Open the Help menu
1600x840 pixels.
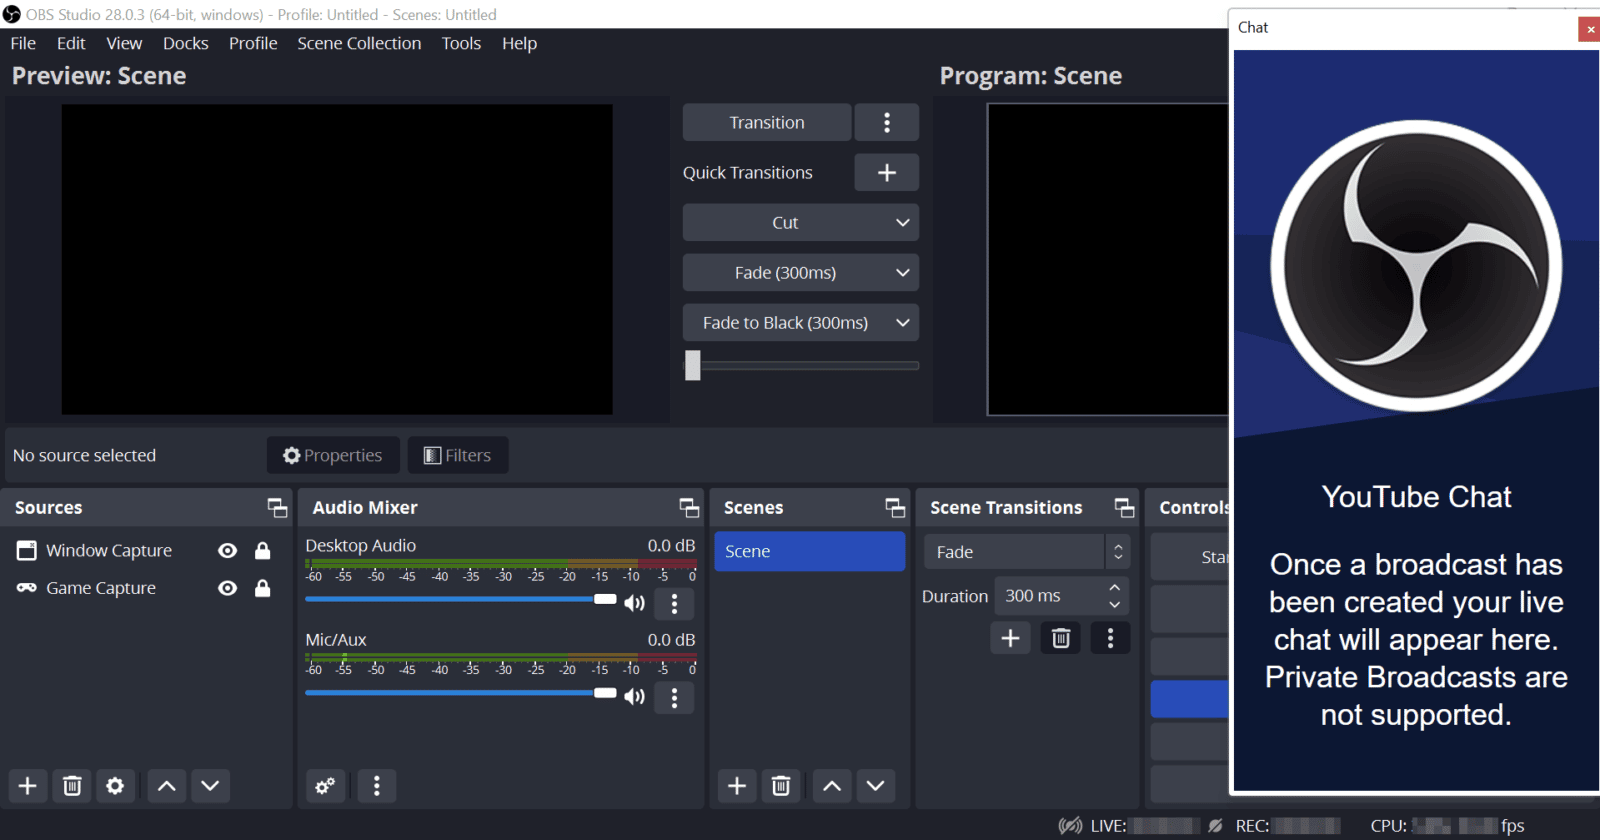coord(519,43)
